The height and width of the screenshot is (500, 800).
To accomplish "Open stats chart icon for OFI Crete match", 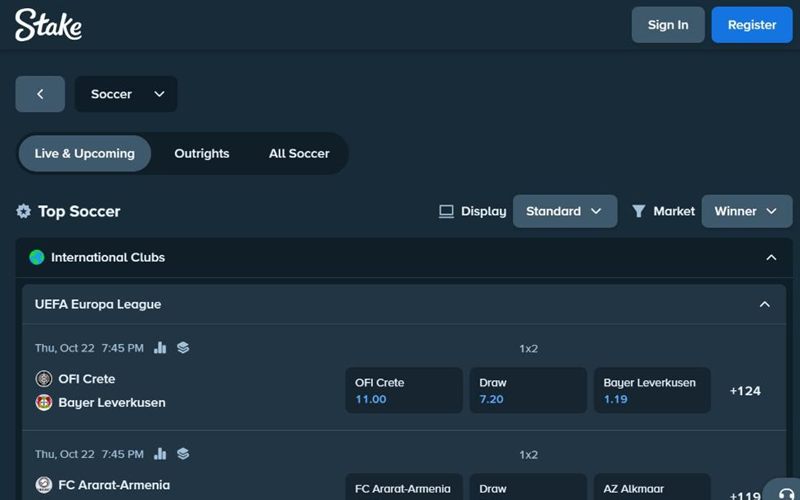I will 160,348.
